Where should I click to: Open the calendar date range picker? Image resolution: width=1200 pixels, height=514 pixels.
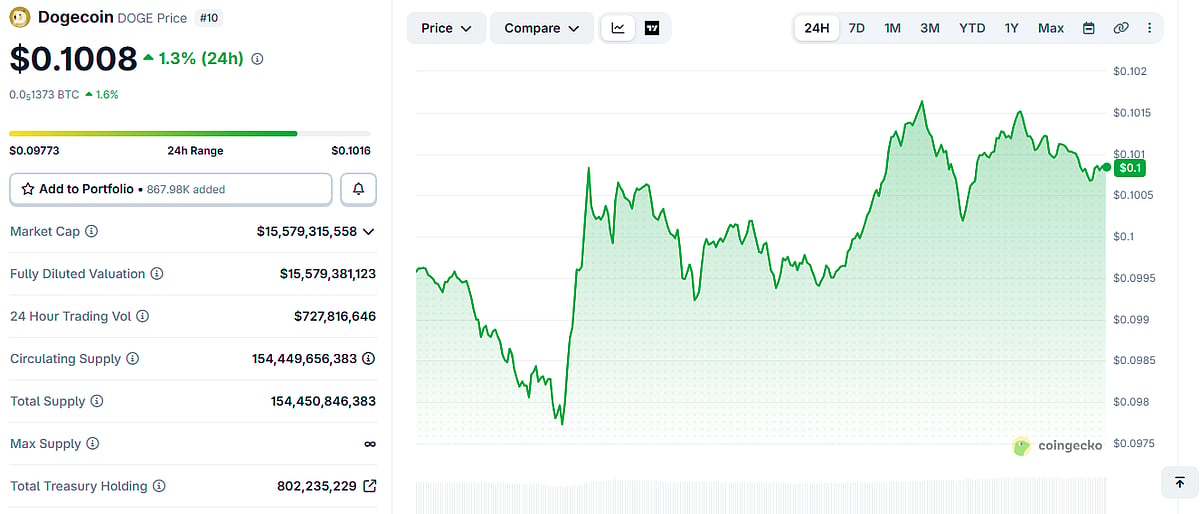pos(1089,28)
